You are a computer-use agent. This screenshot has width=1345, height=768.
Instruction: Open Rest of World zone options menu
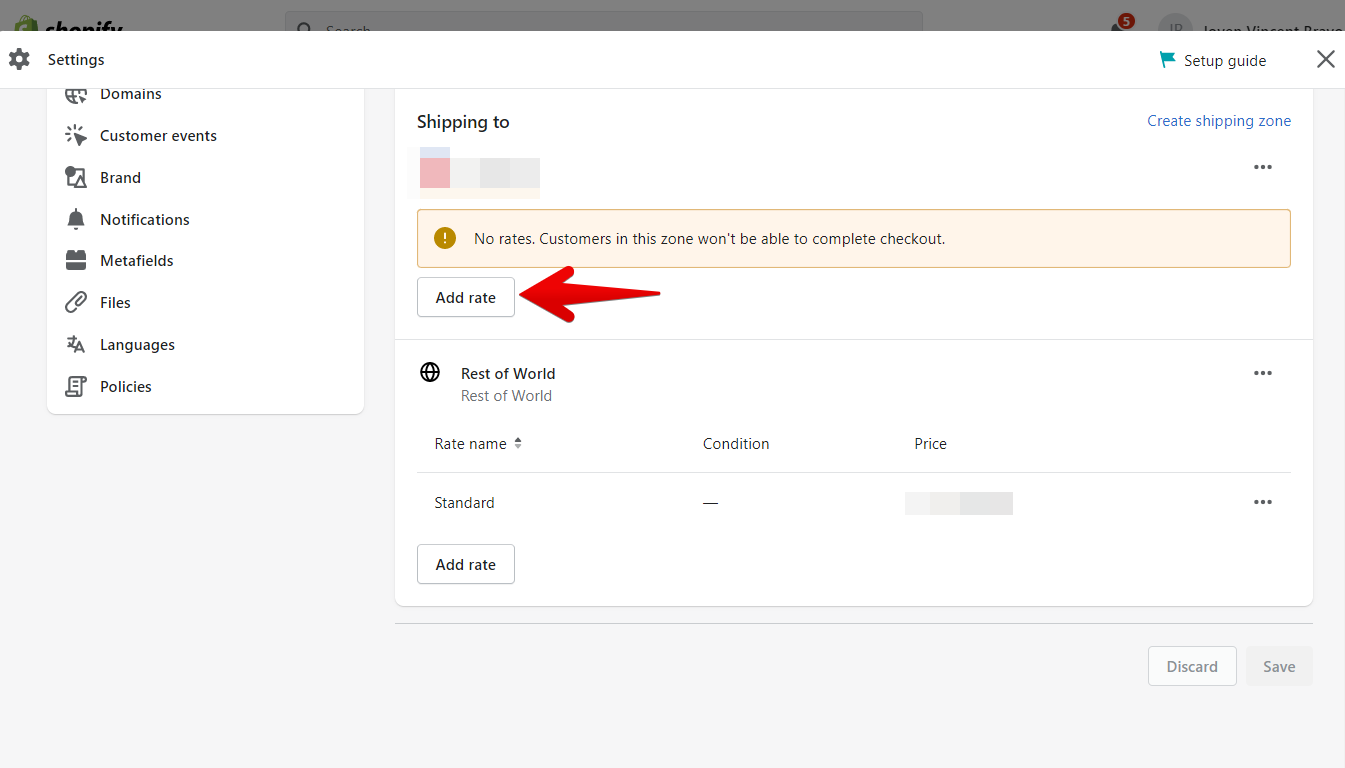click(1263, 373)
